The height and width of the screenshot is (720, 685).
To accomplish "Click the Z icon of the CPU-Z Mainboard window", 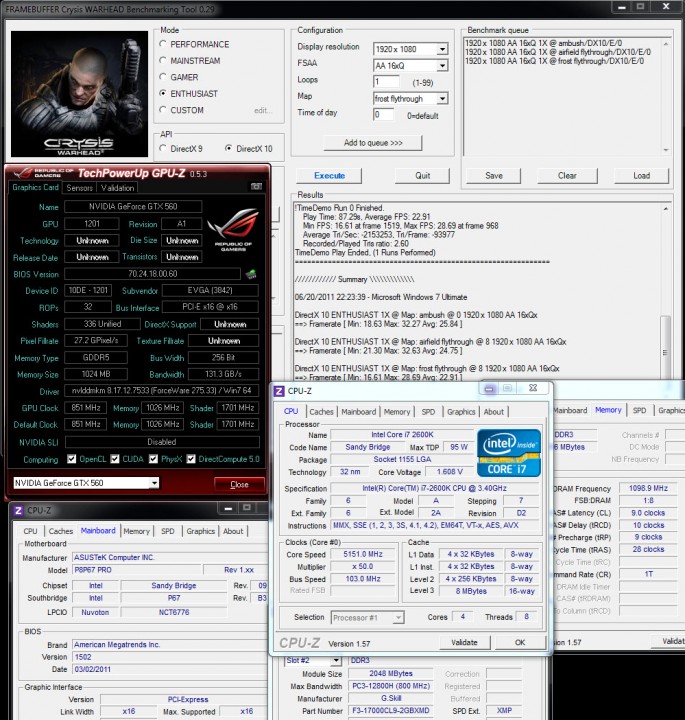I will 18,511.
